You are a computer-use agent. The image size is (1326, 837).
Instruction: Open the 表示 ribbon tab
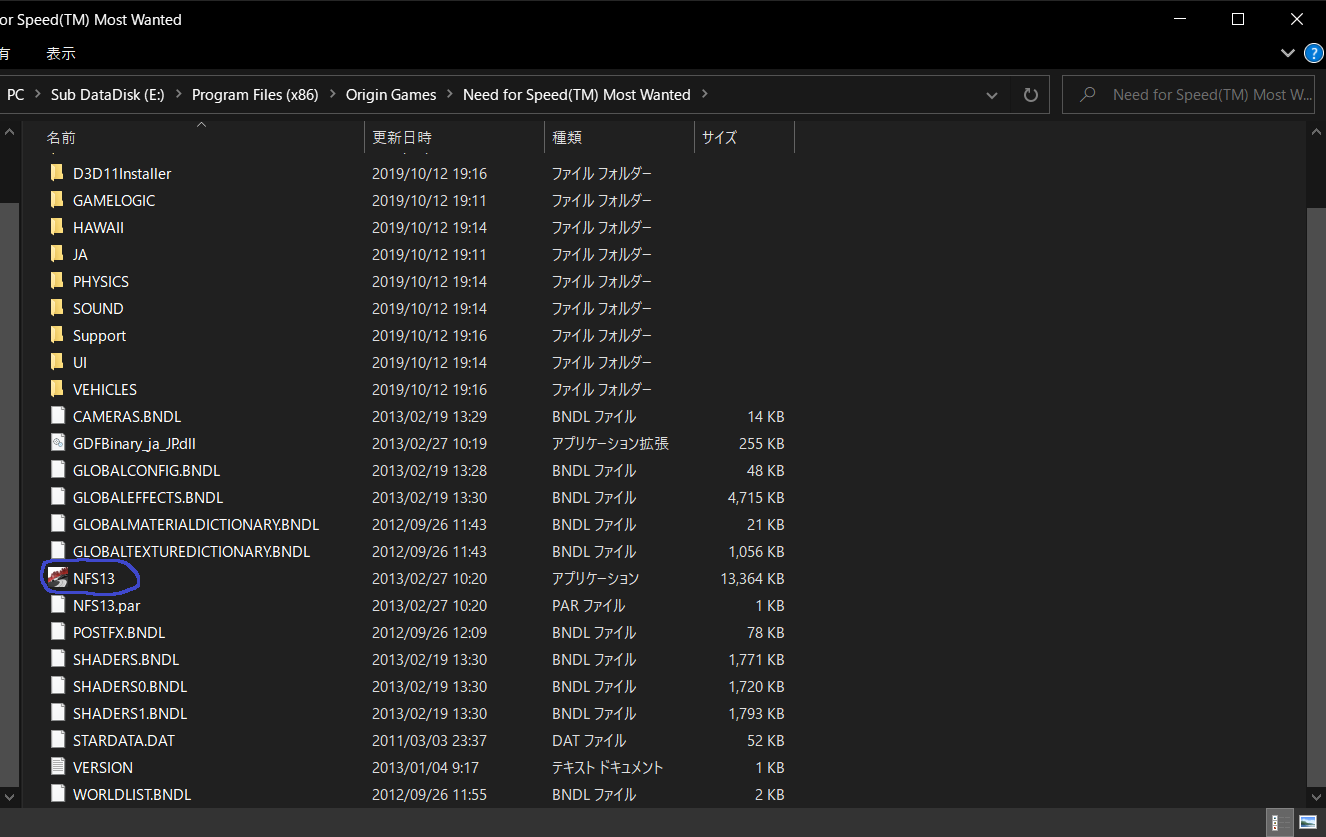[x=61, y=53]
